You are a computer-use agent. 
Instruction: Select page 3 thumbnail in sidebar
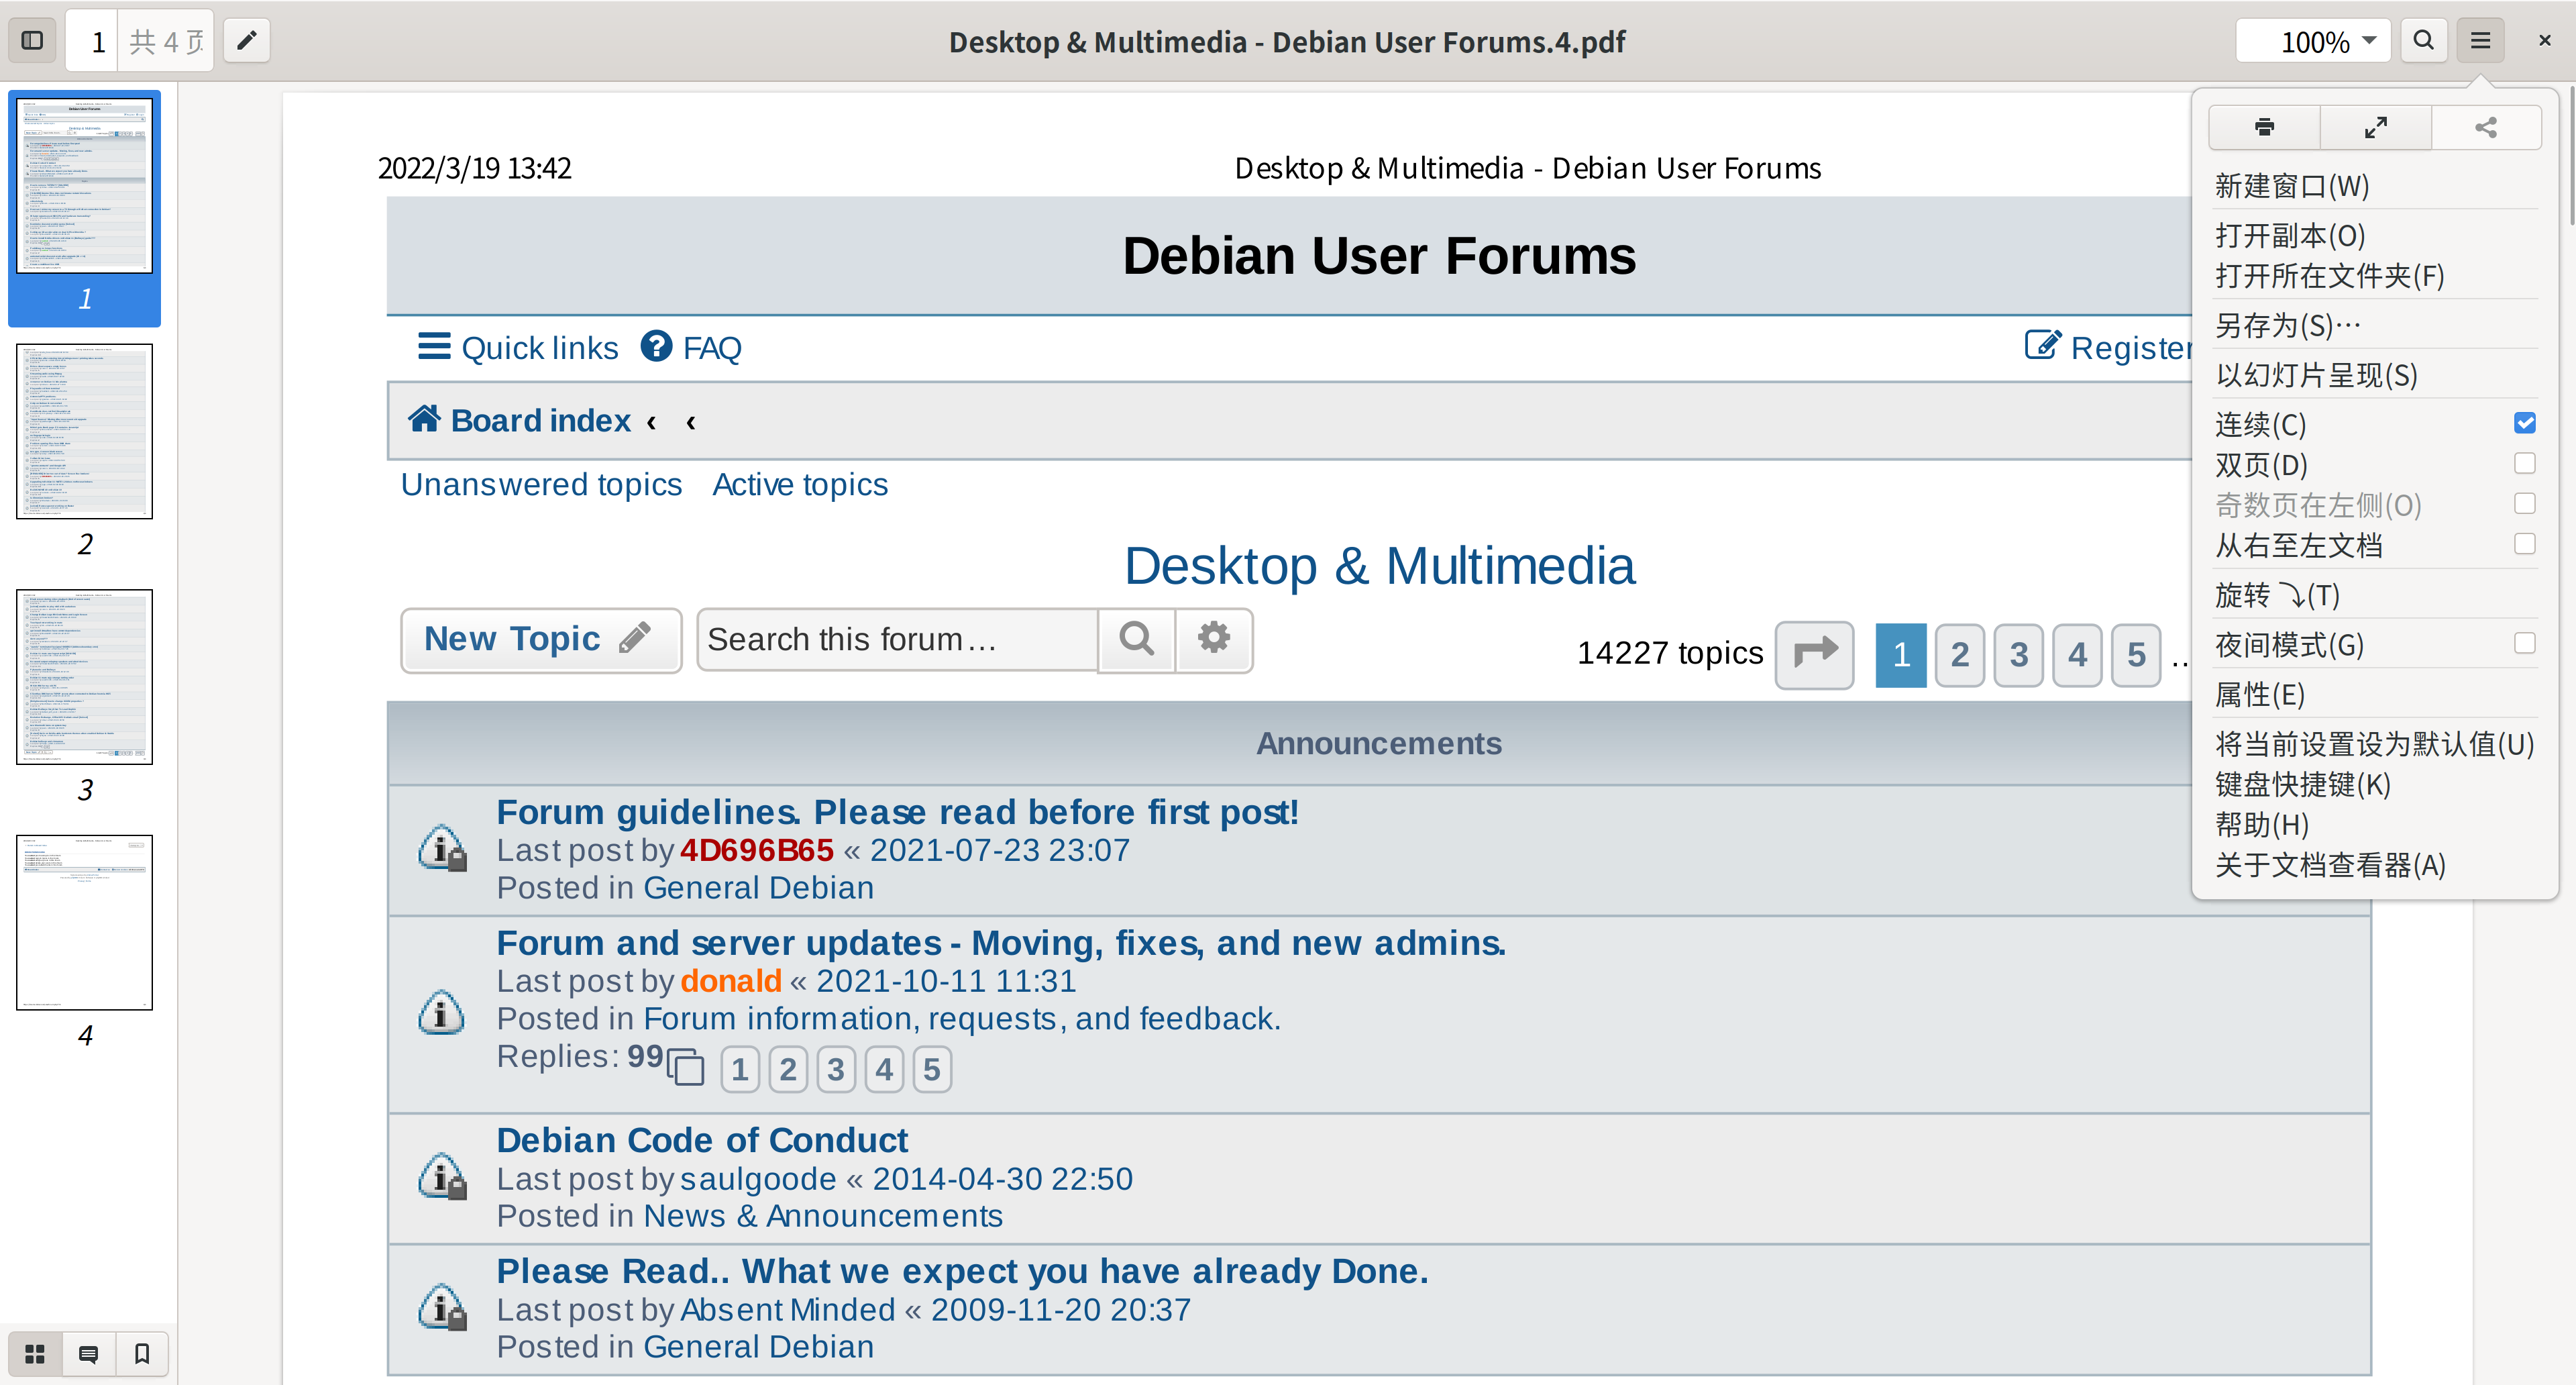click(x=84, y=677)
